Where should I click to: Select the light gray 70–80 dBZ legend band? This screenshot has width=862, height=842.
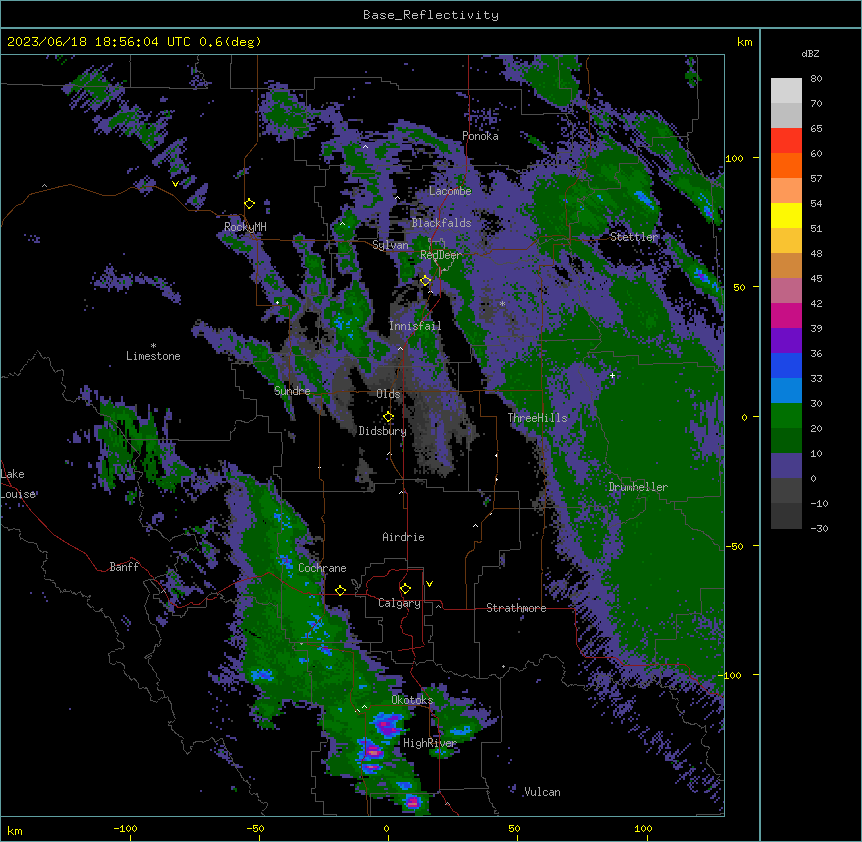tap(786, 91)
